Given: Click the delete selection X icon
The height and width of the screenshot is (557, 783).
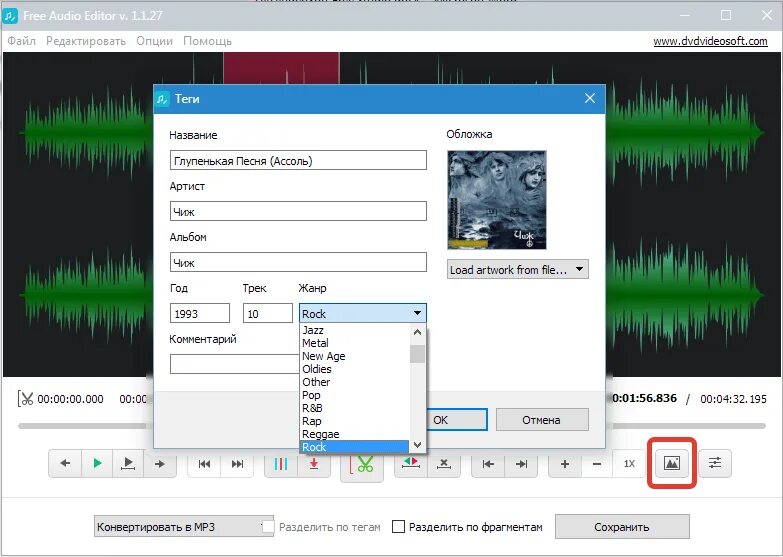Looking at the screenshot, I should [443, 464].
